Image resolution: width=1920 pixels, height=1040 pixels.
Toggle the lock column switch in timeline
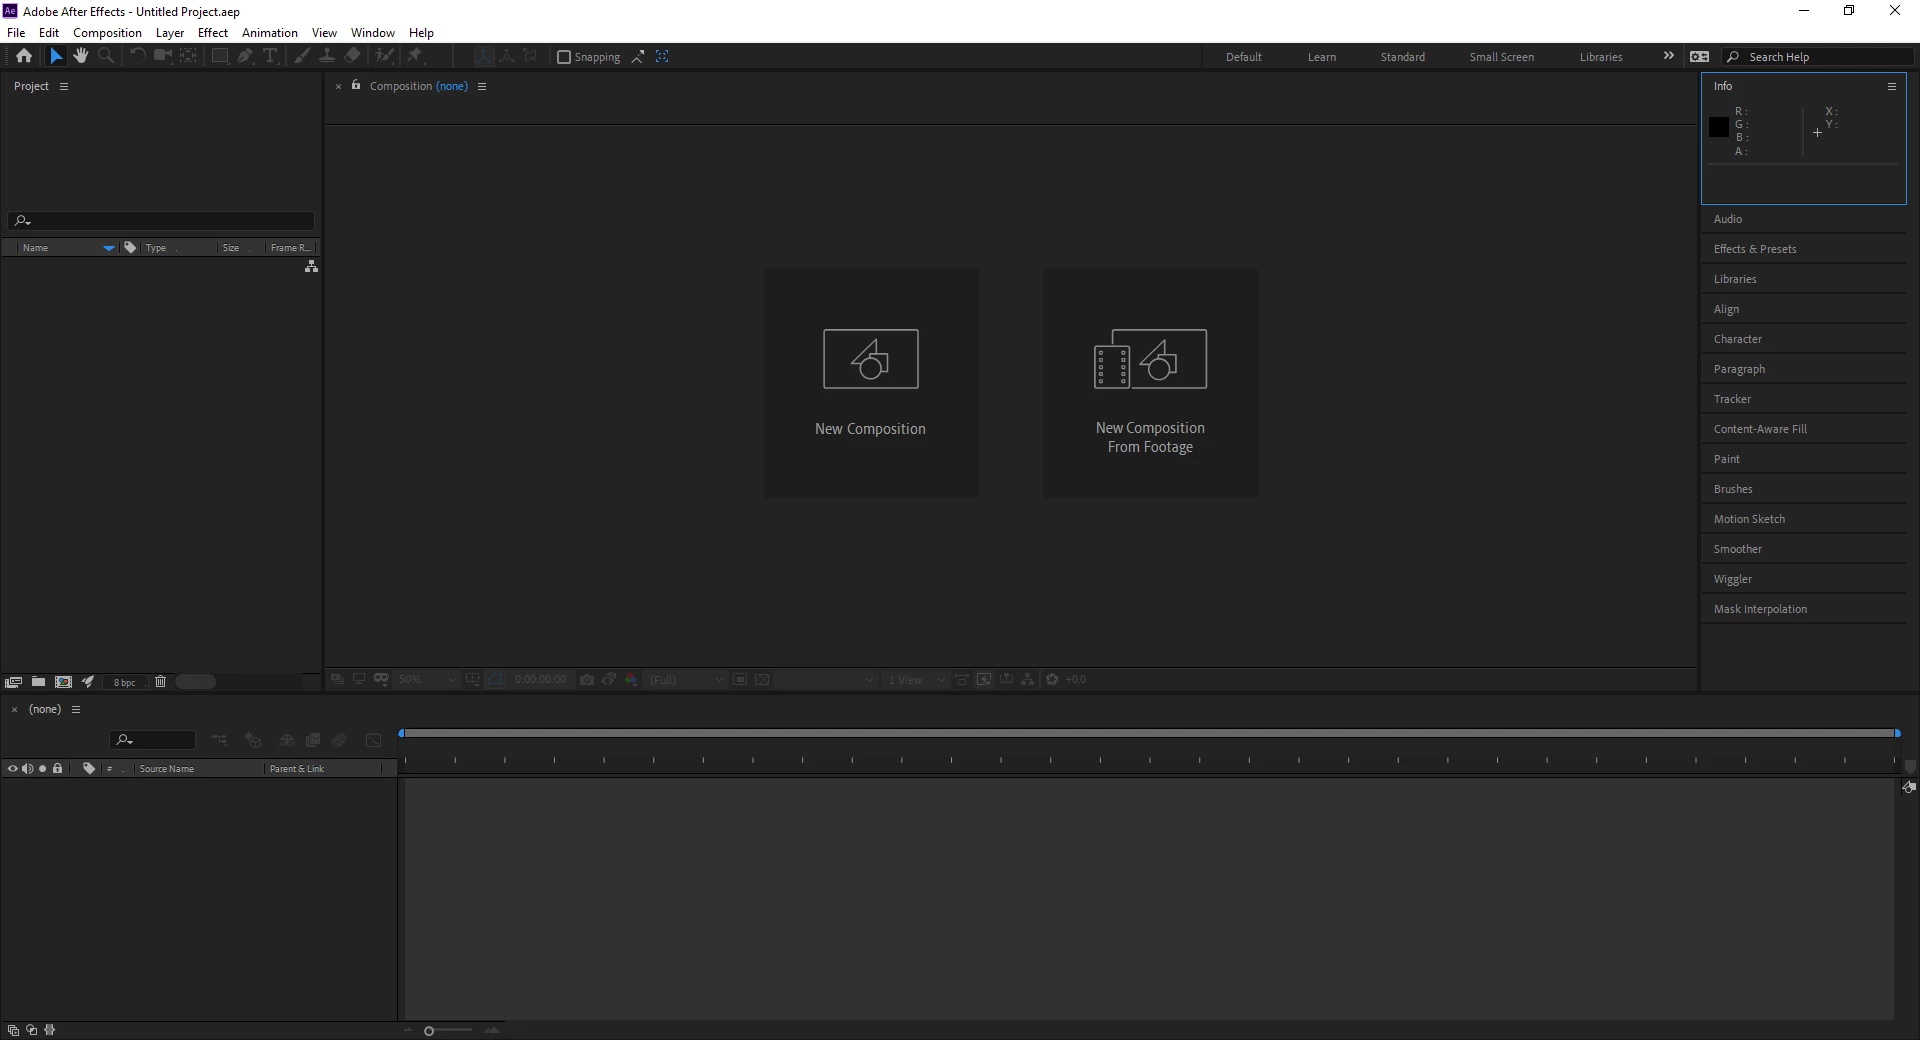pos(58,768)
